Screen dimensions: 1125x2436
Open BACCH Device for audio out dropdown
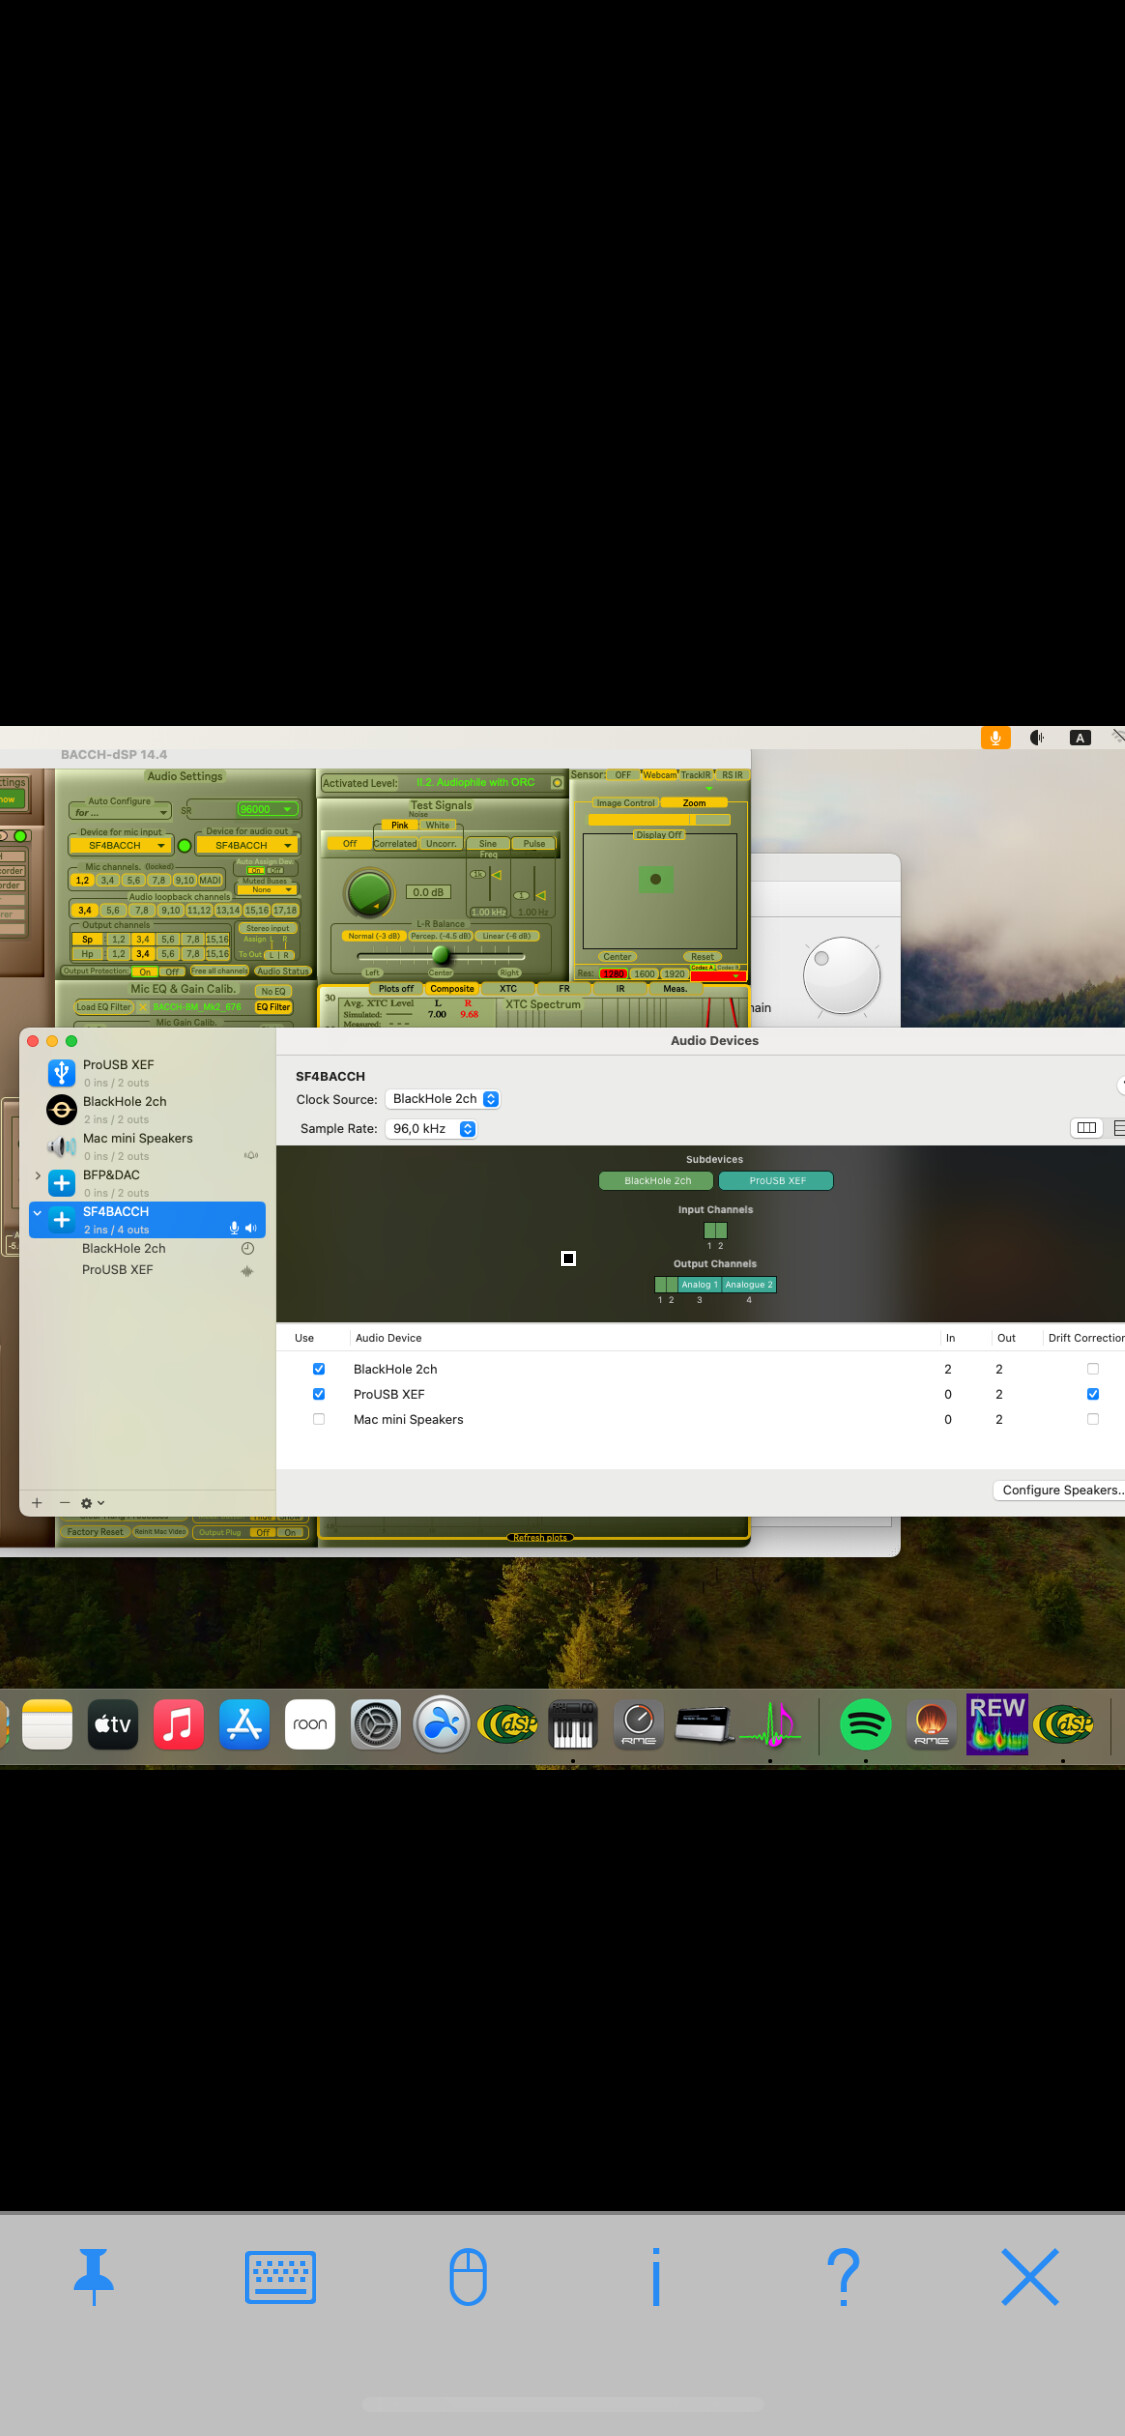pos(247,845)
